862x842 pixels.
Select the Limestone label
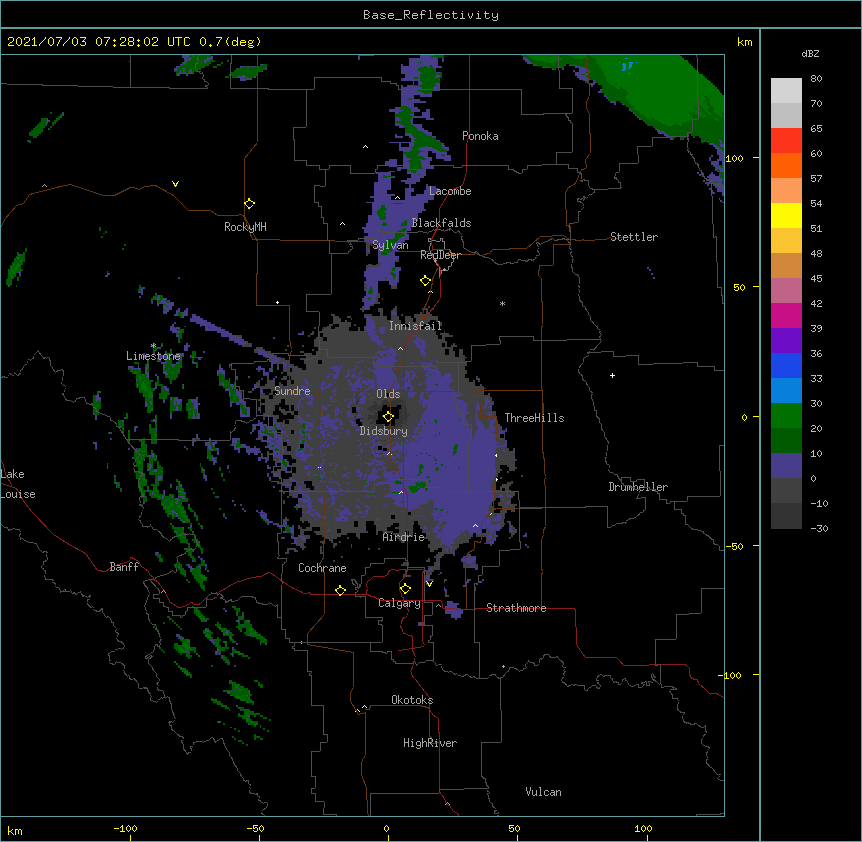click(153, 356)
